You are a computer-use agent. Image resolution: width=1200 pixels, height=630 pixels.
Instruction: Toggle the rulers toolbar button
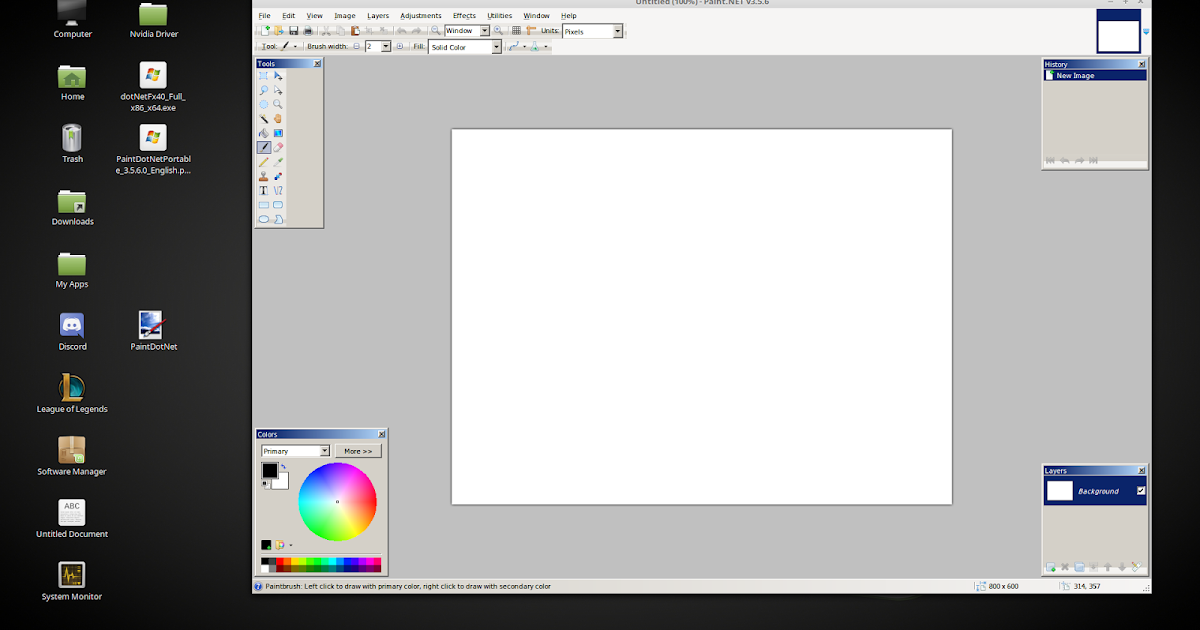coord(531,31)
